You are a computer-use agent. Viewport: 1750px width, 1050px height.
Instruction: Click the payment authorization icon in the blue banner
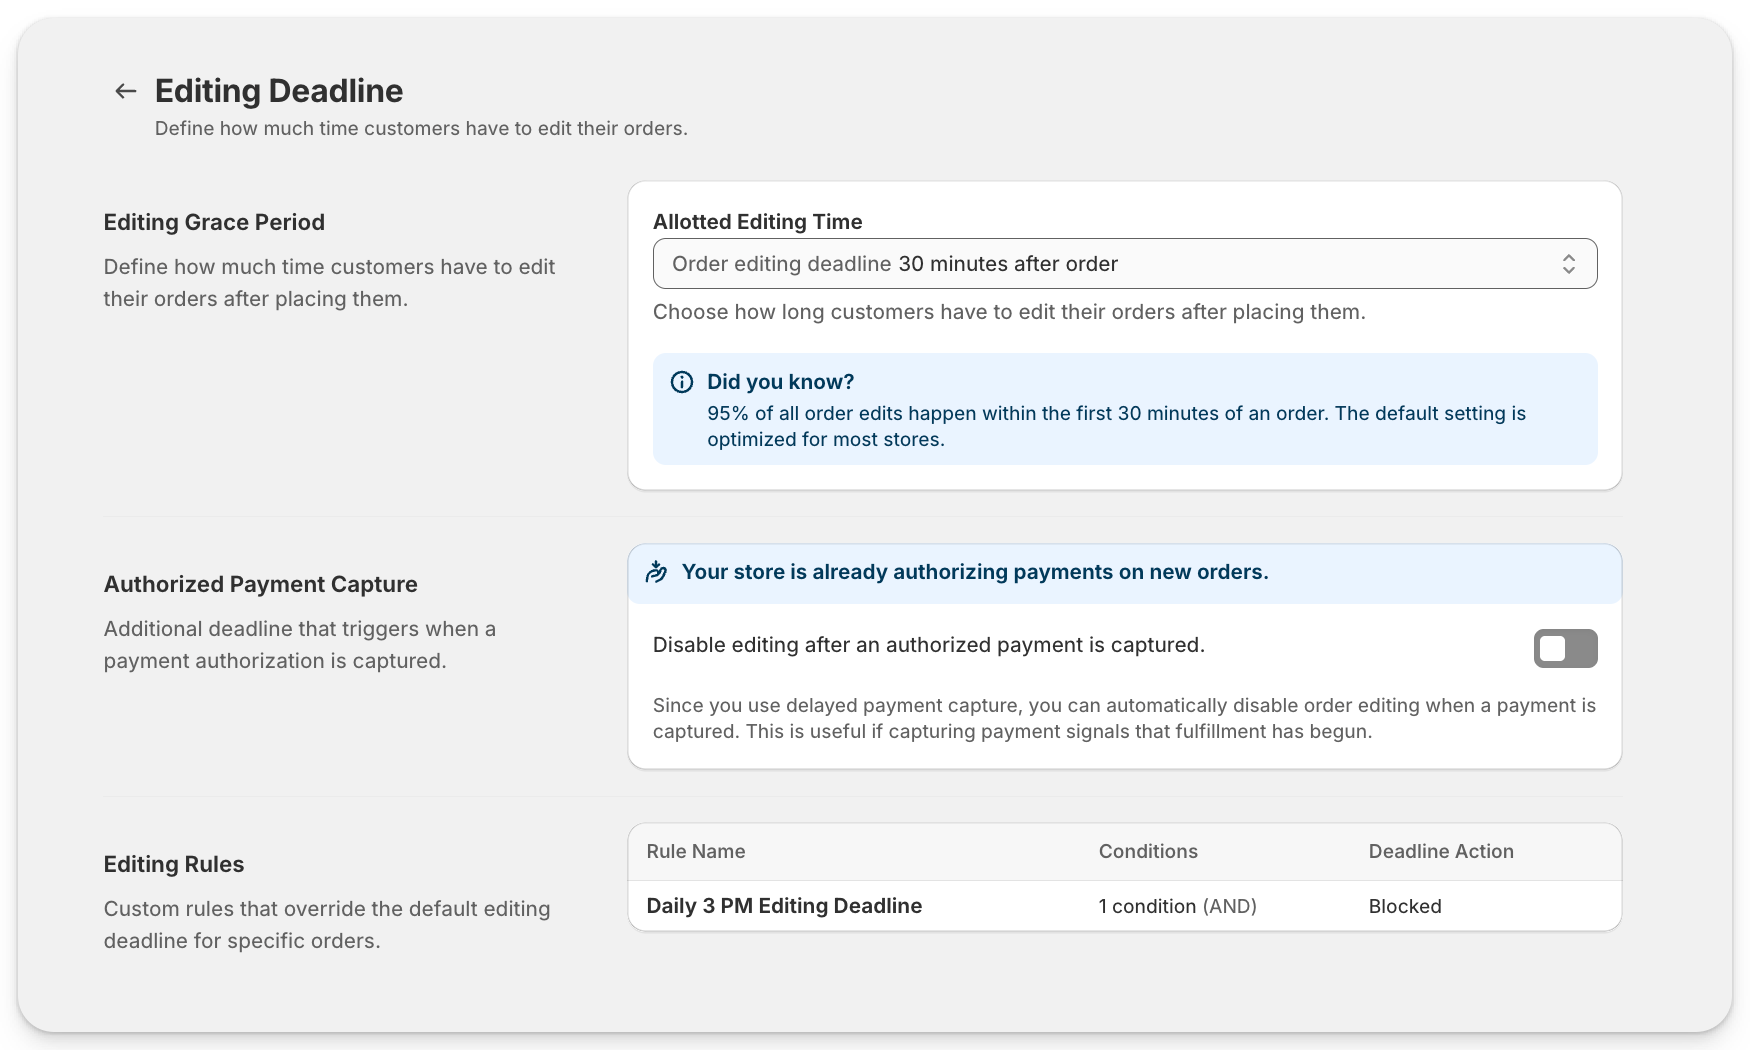(x=656, y=572)
